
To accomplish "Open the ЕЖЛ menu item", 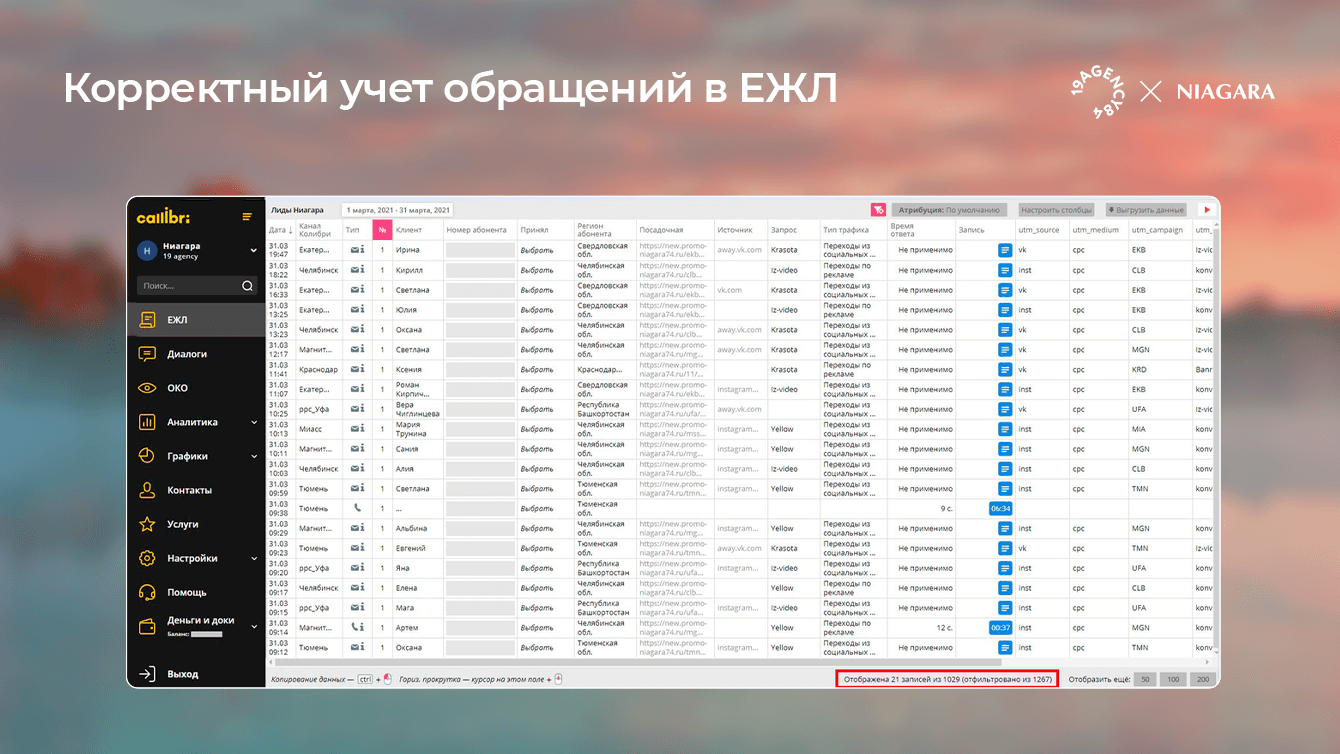I will point(196,320).
